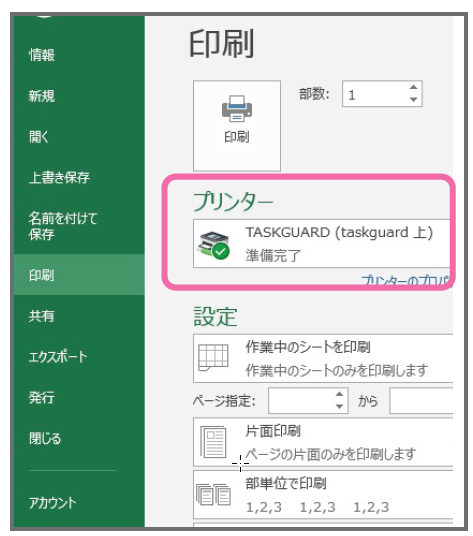Click the TASKGUARD printer ready-status icon
Screen dimensions: 473x536
(x=213, y=245)
